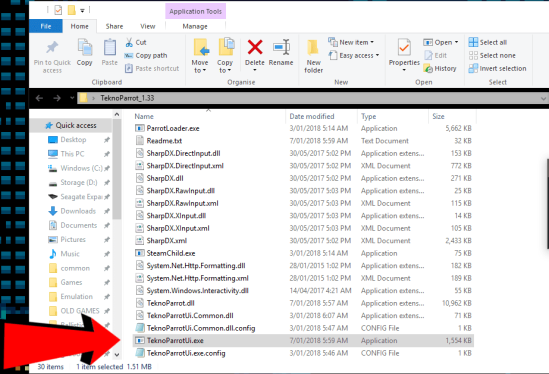This screenshot has height=374, width=549.
Task: Click the New folder icon
Action: pos(313,47)
